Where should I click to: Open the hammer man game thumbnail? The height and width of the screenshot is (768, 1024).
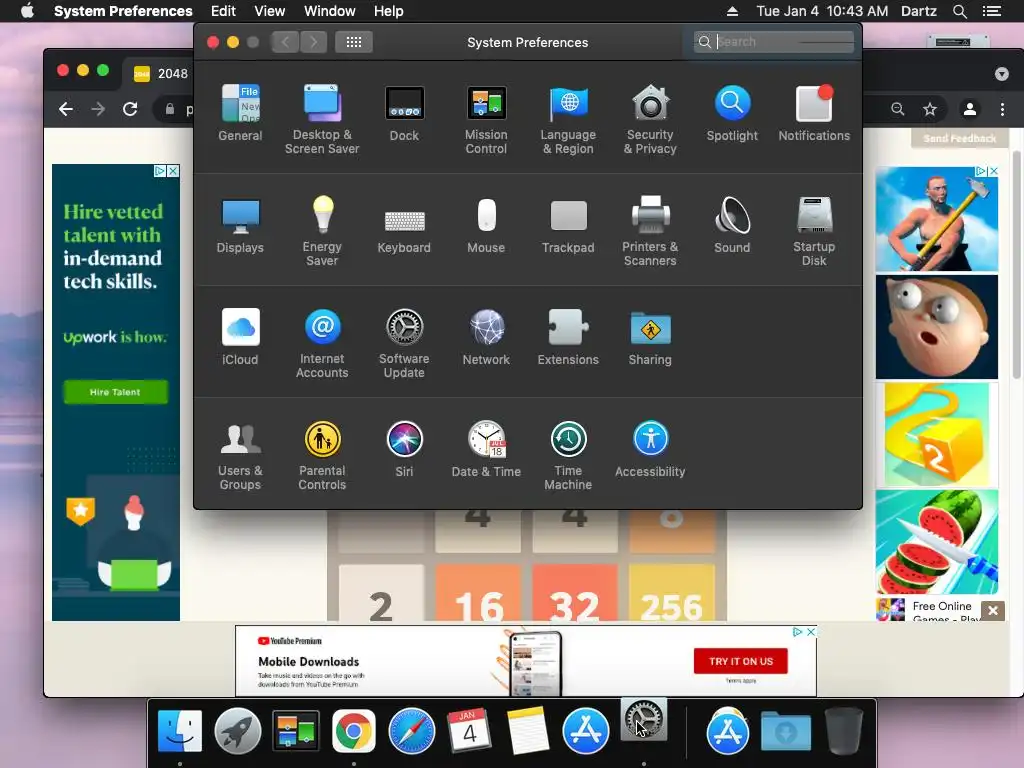click(936, 219)
